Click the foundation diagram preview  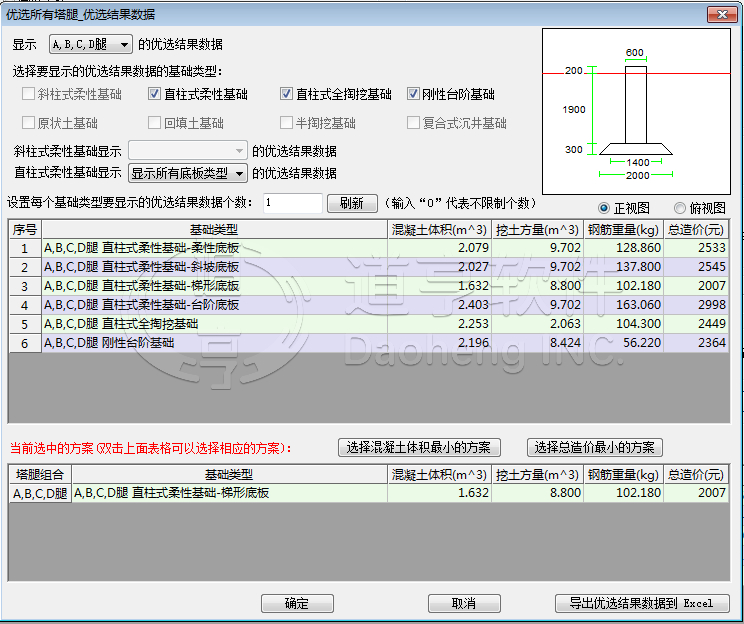click(x=636, y=112)
